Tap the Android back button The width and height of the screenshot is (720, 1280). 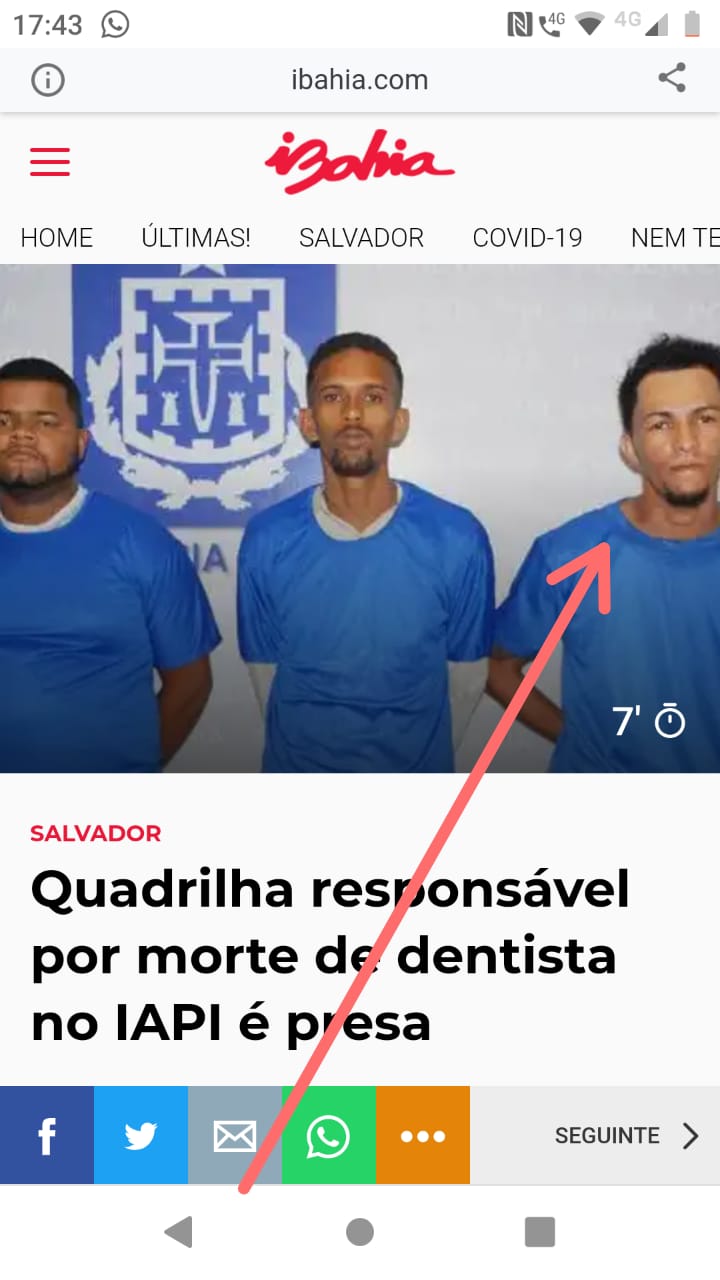pos(179,1232)
